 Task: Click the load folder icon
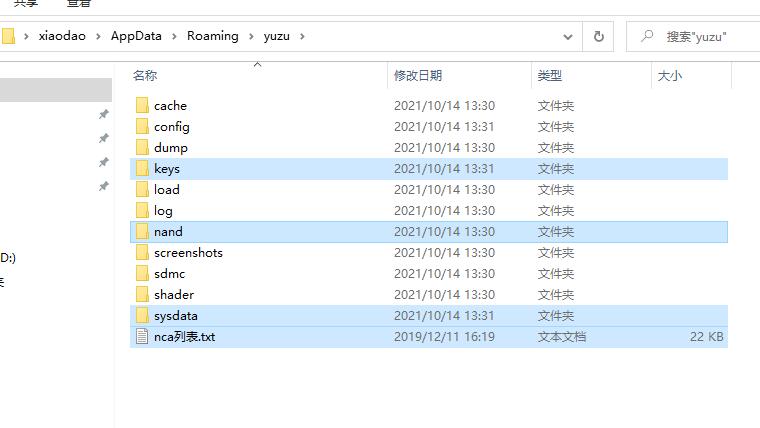point(142,190)
